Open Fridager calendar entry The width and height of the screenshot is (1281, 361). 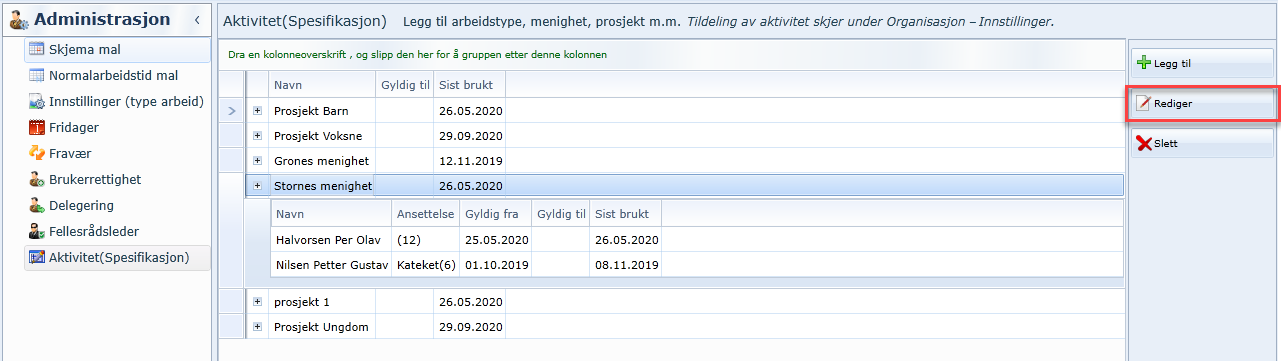click(117, 127)
